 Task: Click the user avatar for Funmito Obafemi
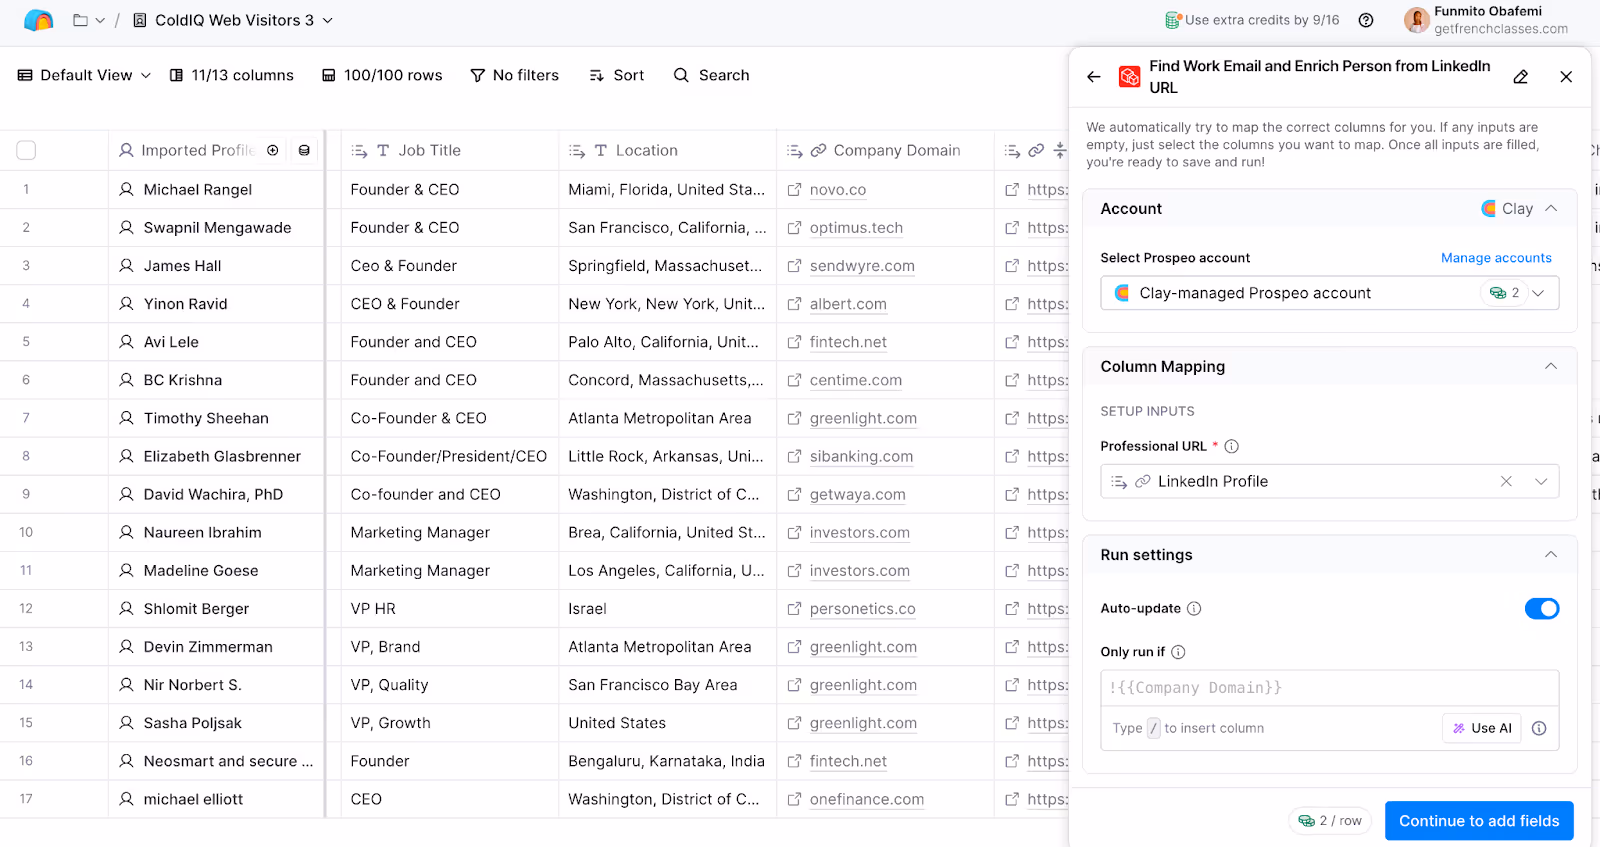point(1416,20)
